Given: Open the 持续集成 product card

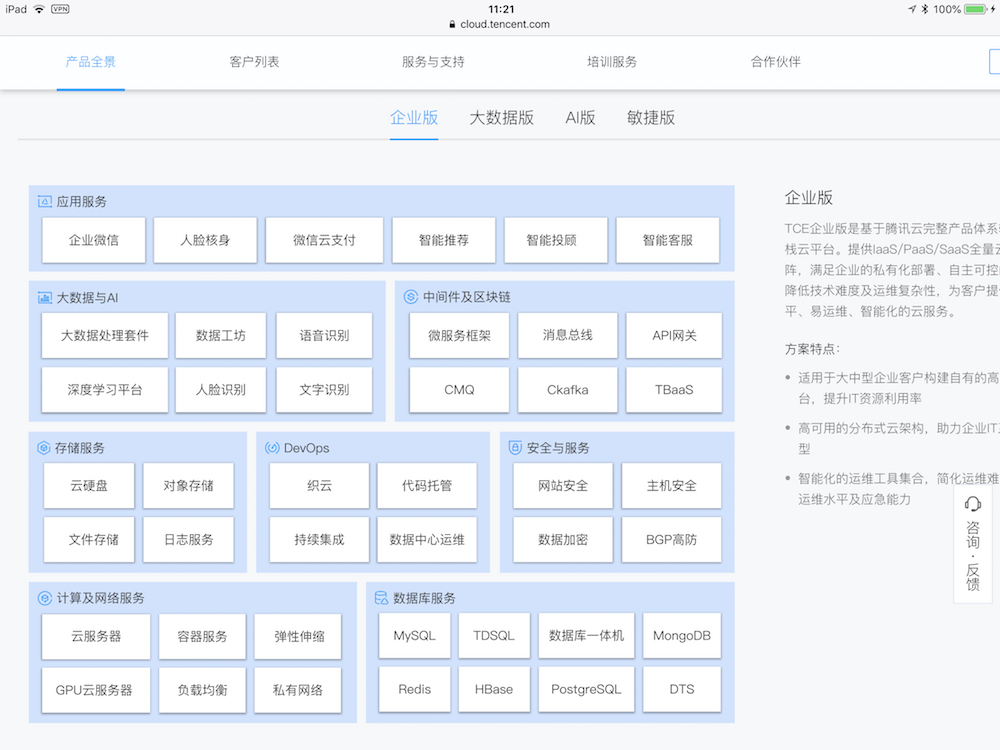Looking at the screenshot, I should (x=319, y=540).
